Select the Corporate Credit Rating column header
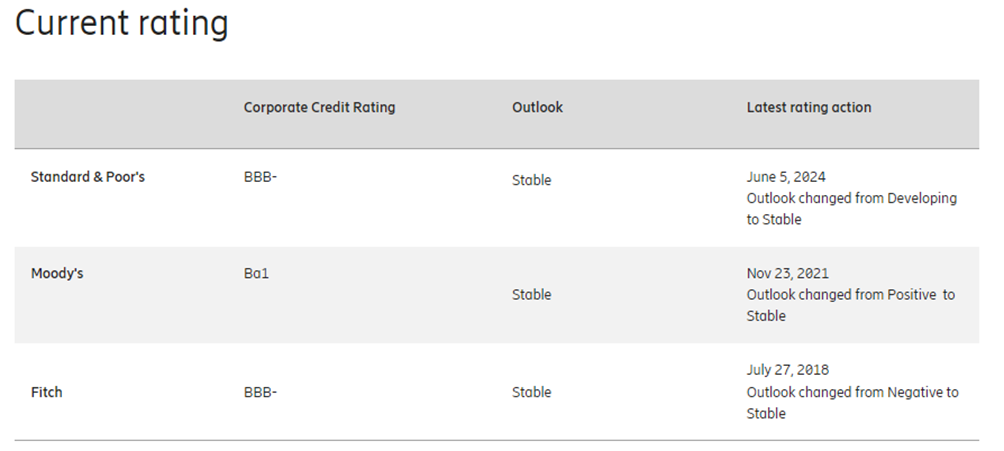Screen dimensions: 1004x451 [319, 107]
